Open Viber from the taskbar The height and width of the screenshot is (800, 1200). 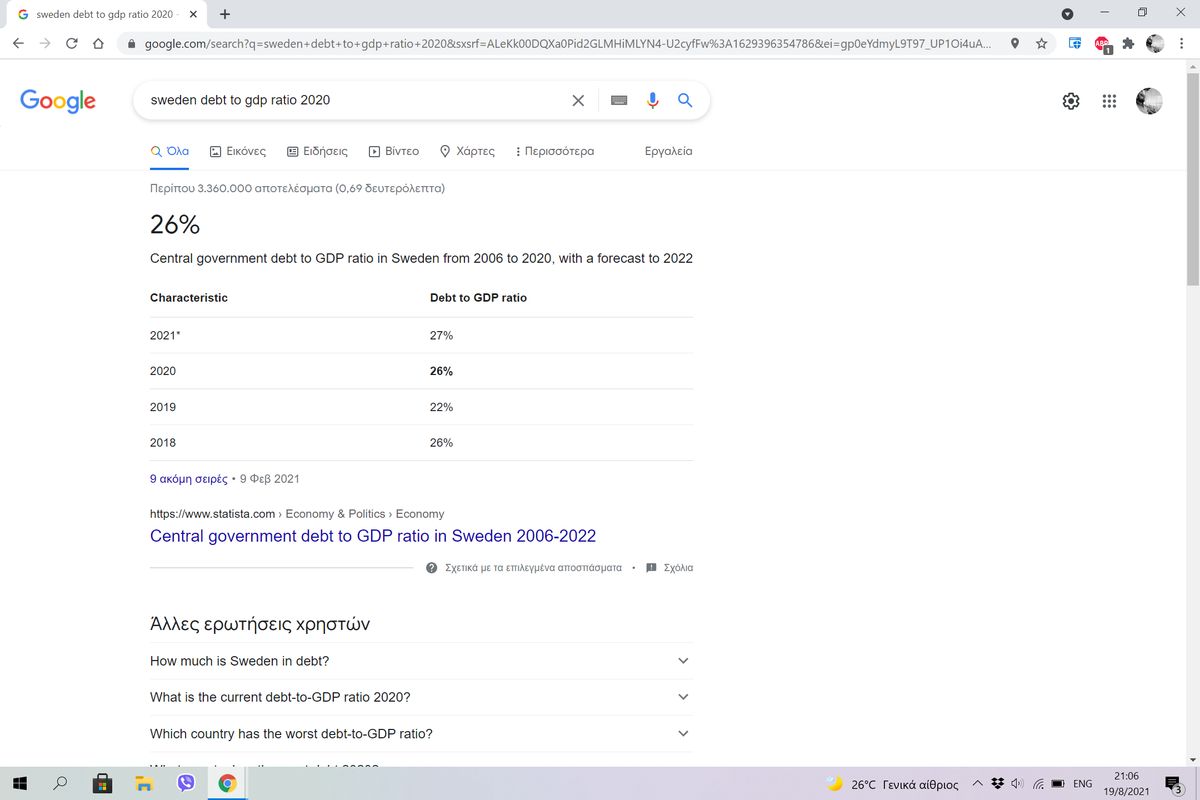[x=186, y=784]
